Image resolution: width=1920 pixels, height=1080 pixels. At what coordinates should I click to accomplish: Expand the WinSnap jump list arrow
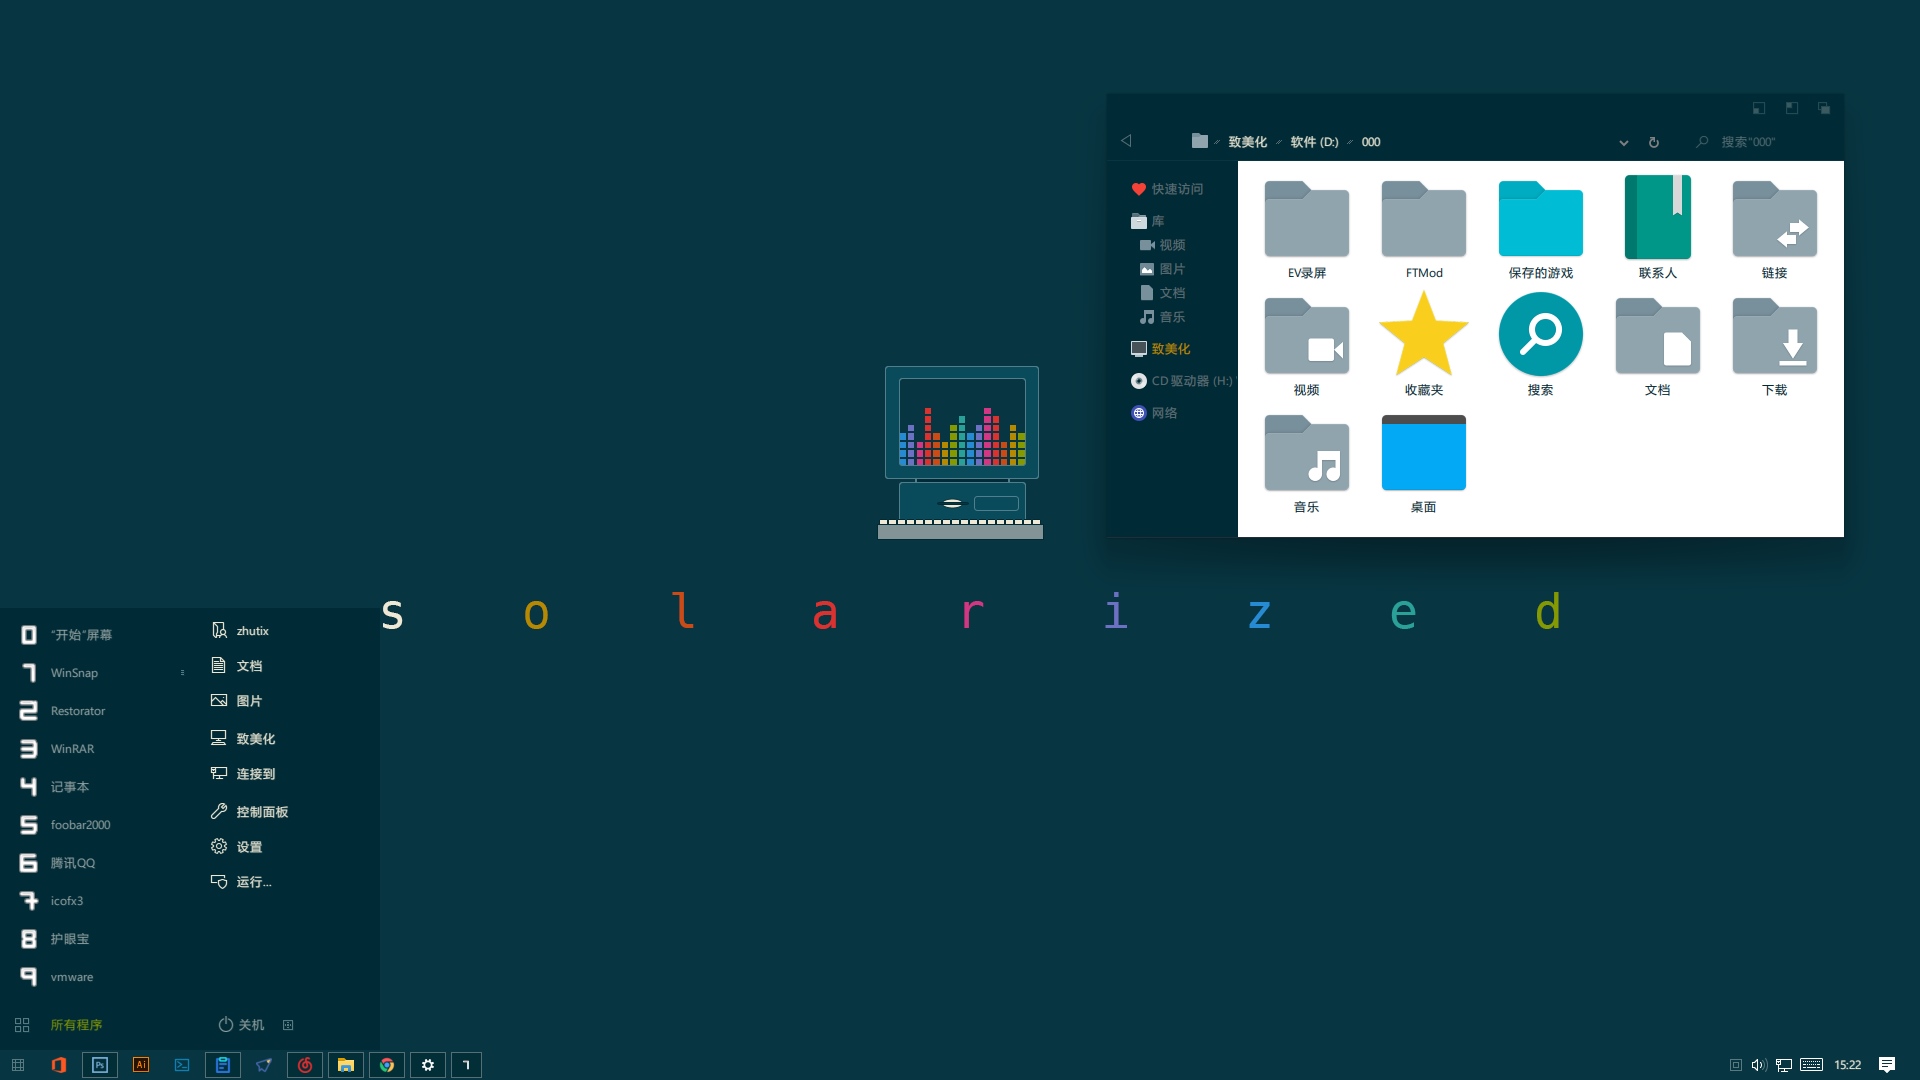pyautogui.click(x=182, y=673)
